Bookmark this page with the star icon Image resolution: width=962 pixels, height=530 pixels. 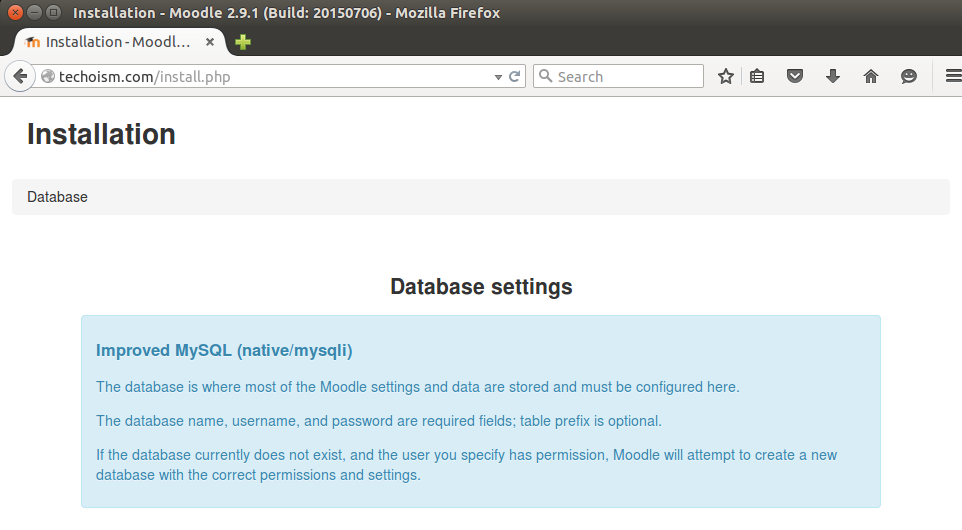pos(726,77)
